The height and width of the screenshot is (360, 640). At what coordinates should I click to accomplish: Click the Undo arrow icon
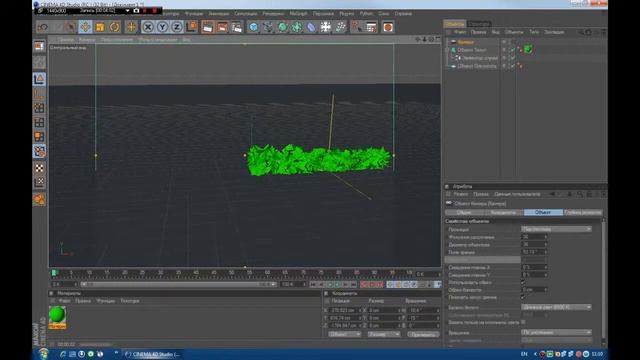[x=43, y=27]
